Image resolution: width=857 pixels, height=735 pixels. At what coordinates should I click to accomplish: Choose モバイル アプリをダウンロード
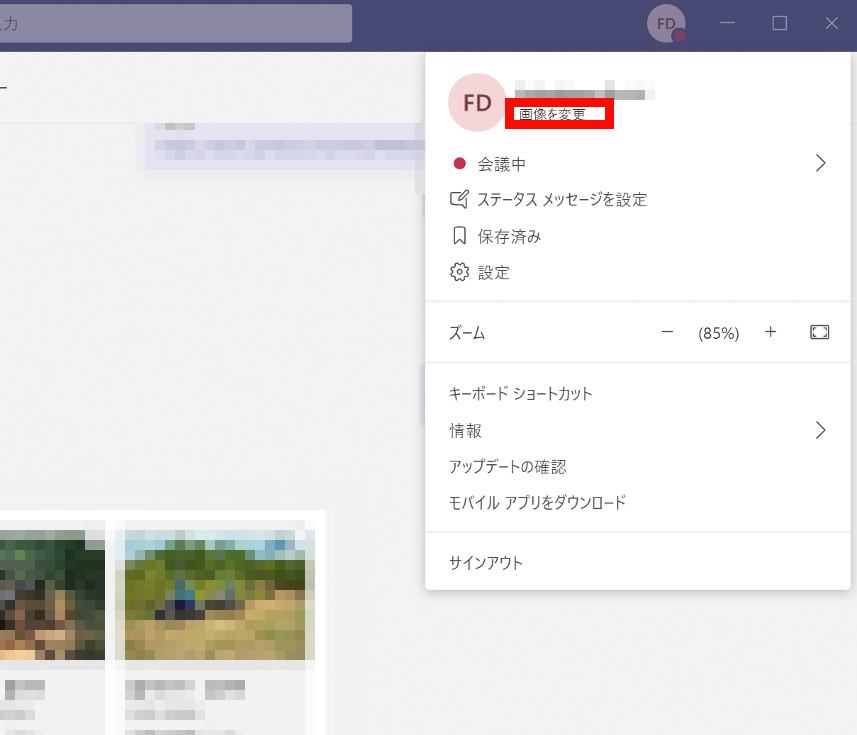point(538,502)
